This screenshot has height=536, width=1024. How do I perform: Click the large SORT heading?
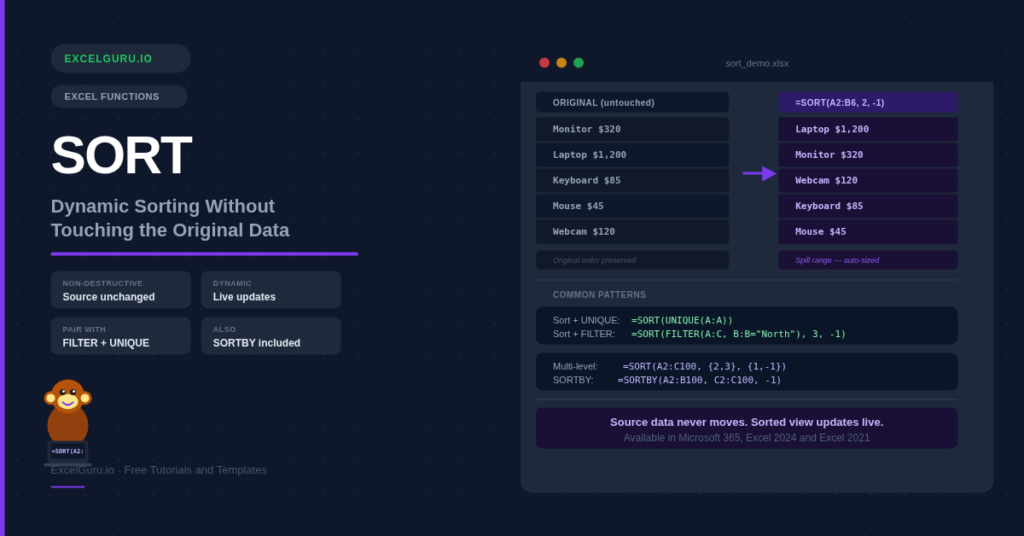coord(121,155)
